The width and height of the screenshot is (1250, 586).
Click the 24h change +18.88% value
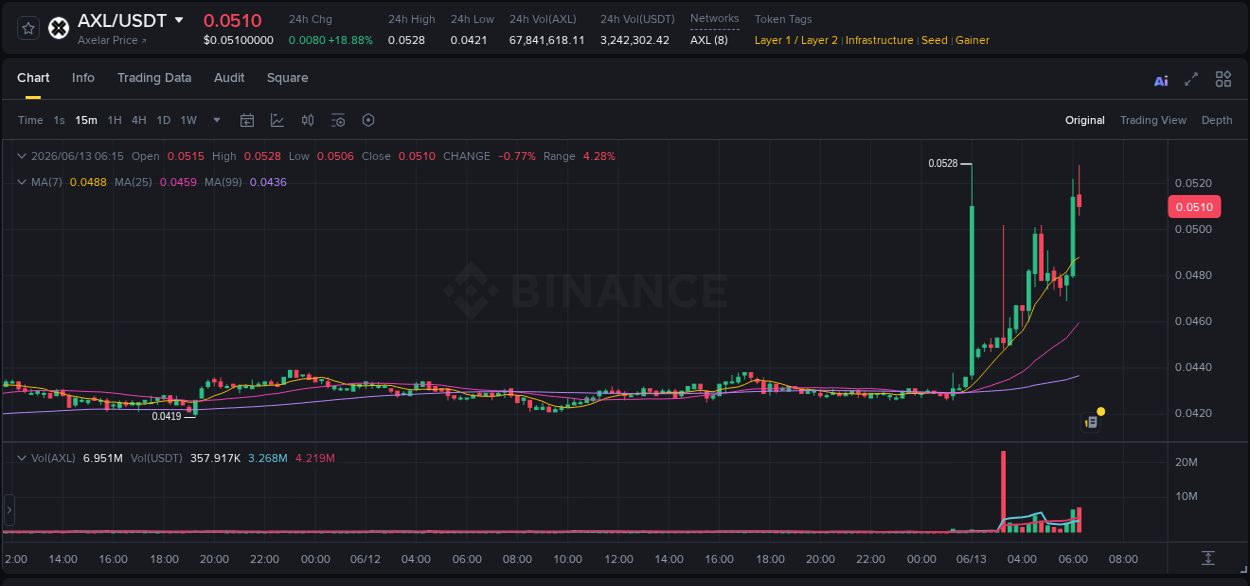tap(349, 40)
